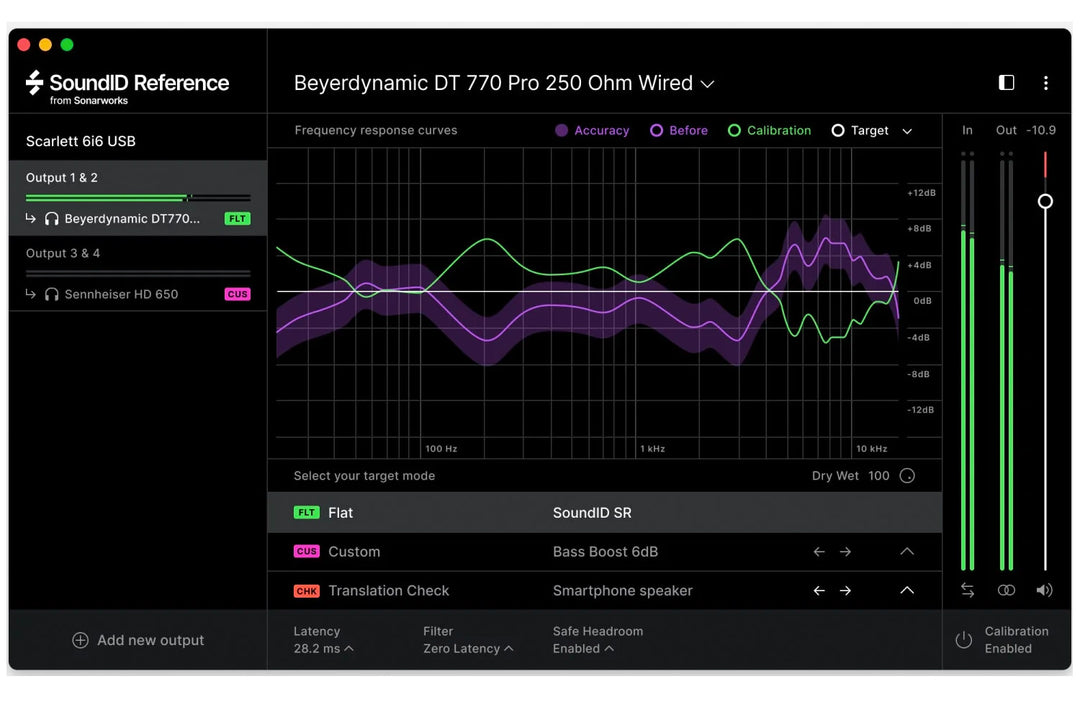The width and height of the screenshot is (1080, 720).
Task: Mute output with the speaker icon
Action: click(1044, 590)
